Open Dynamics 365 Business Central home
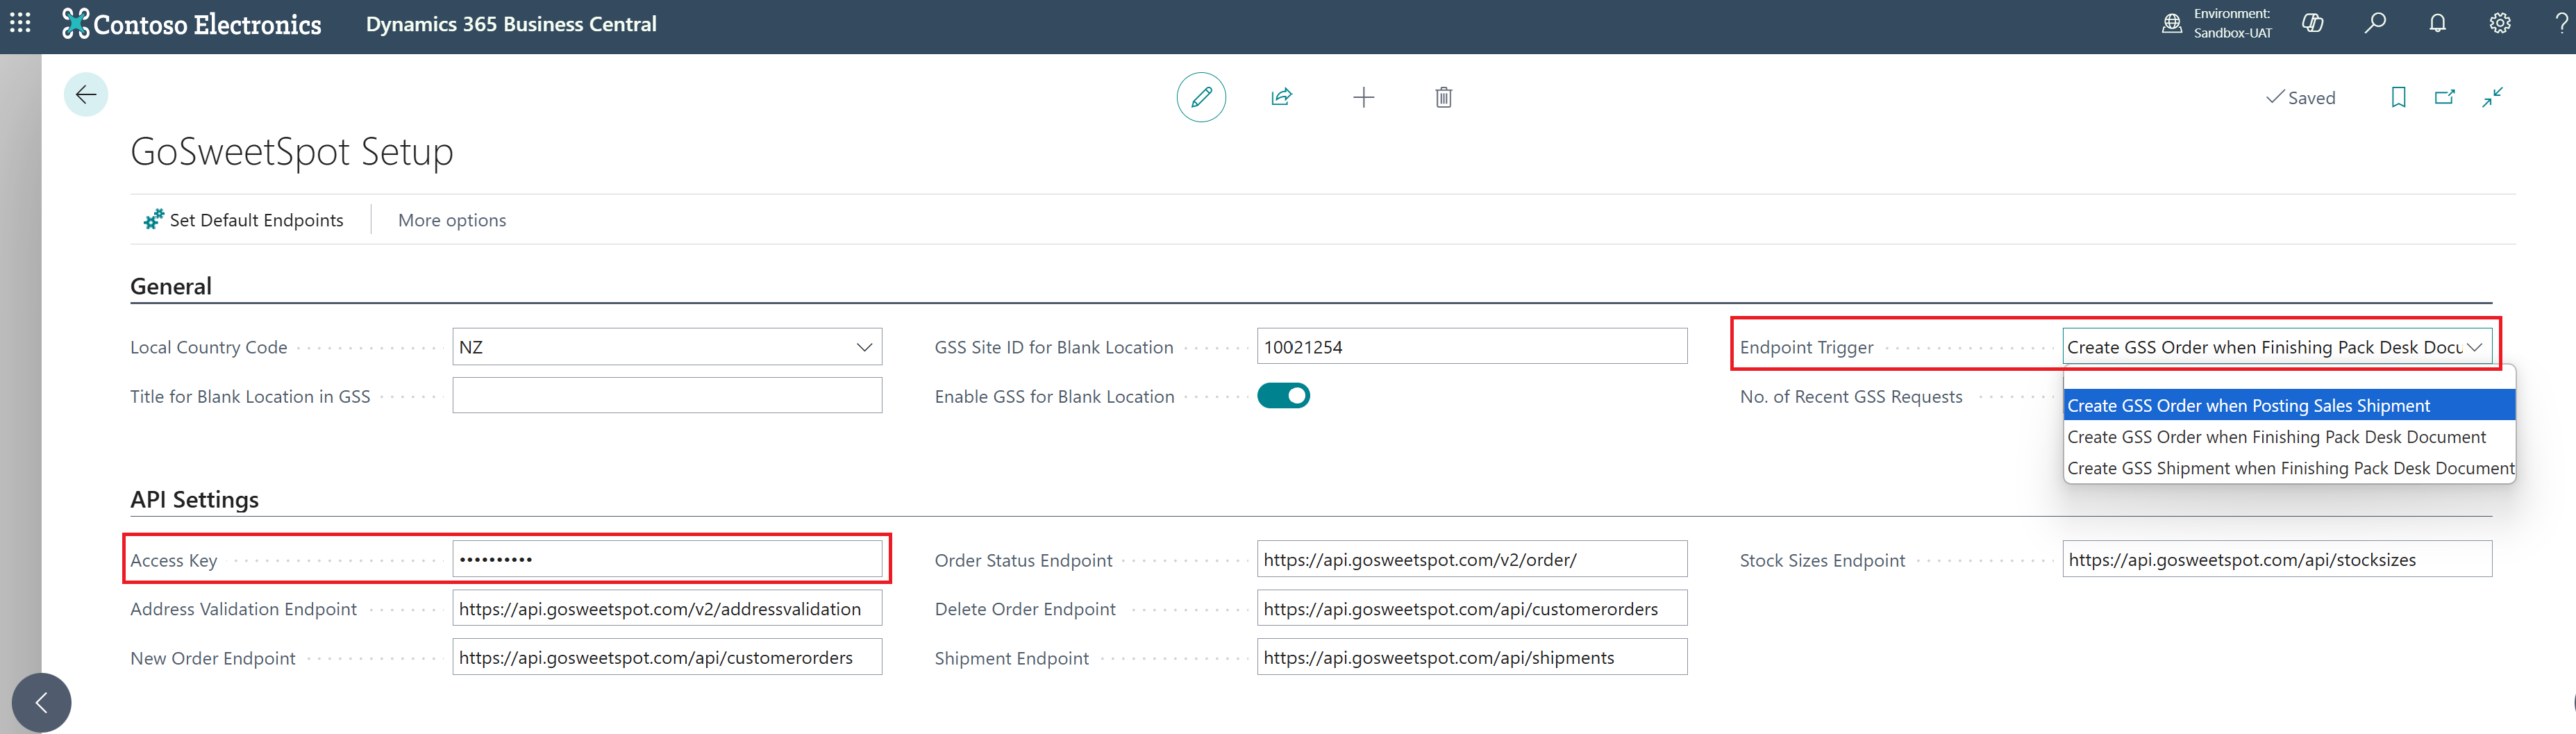Screen dimensions: 2576x734 [511, 24]
